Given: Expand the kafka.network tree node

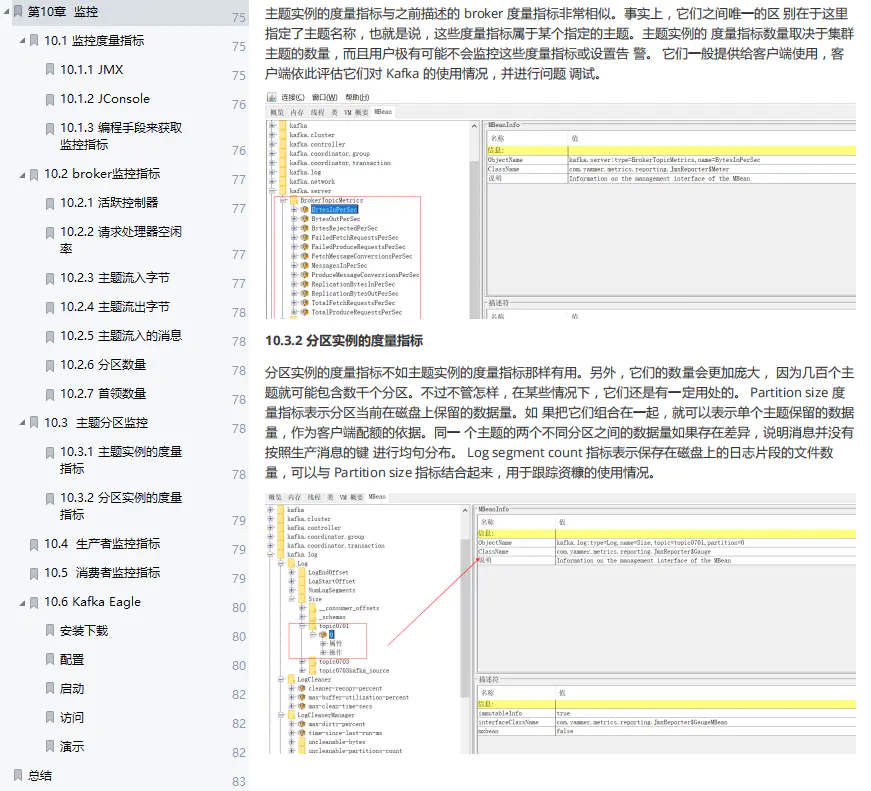Looking at the screenshot, I should click(x=271, y=181).
